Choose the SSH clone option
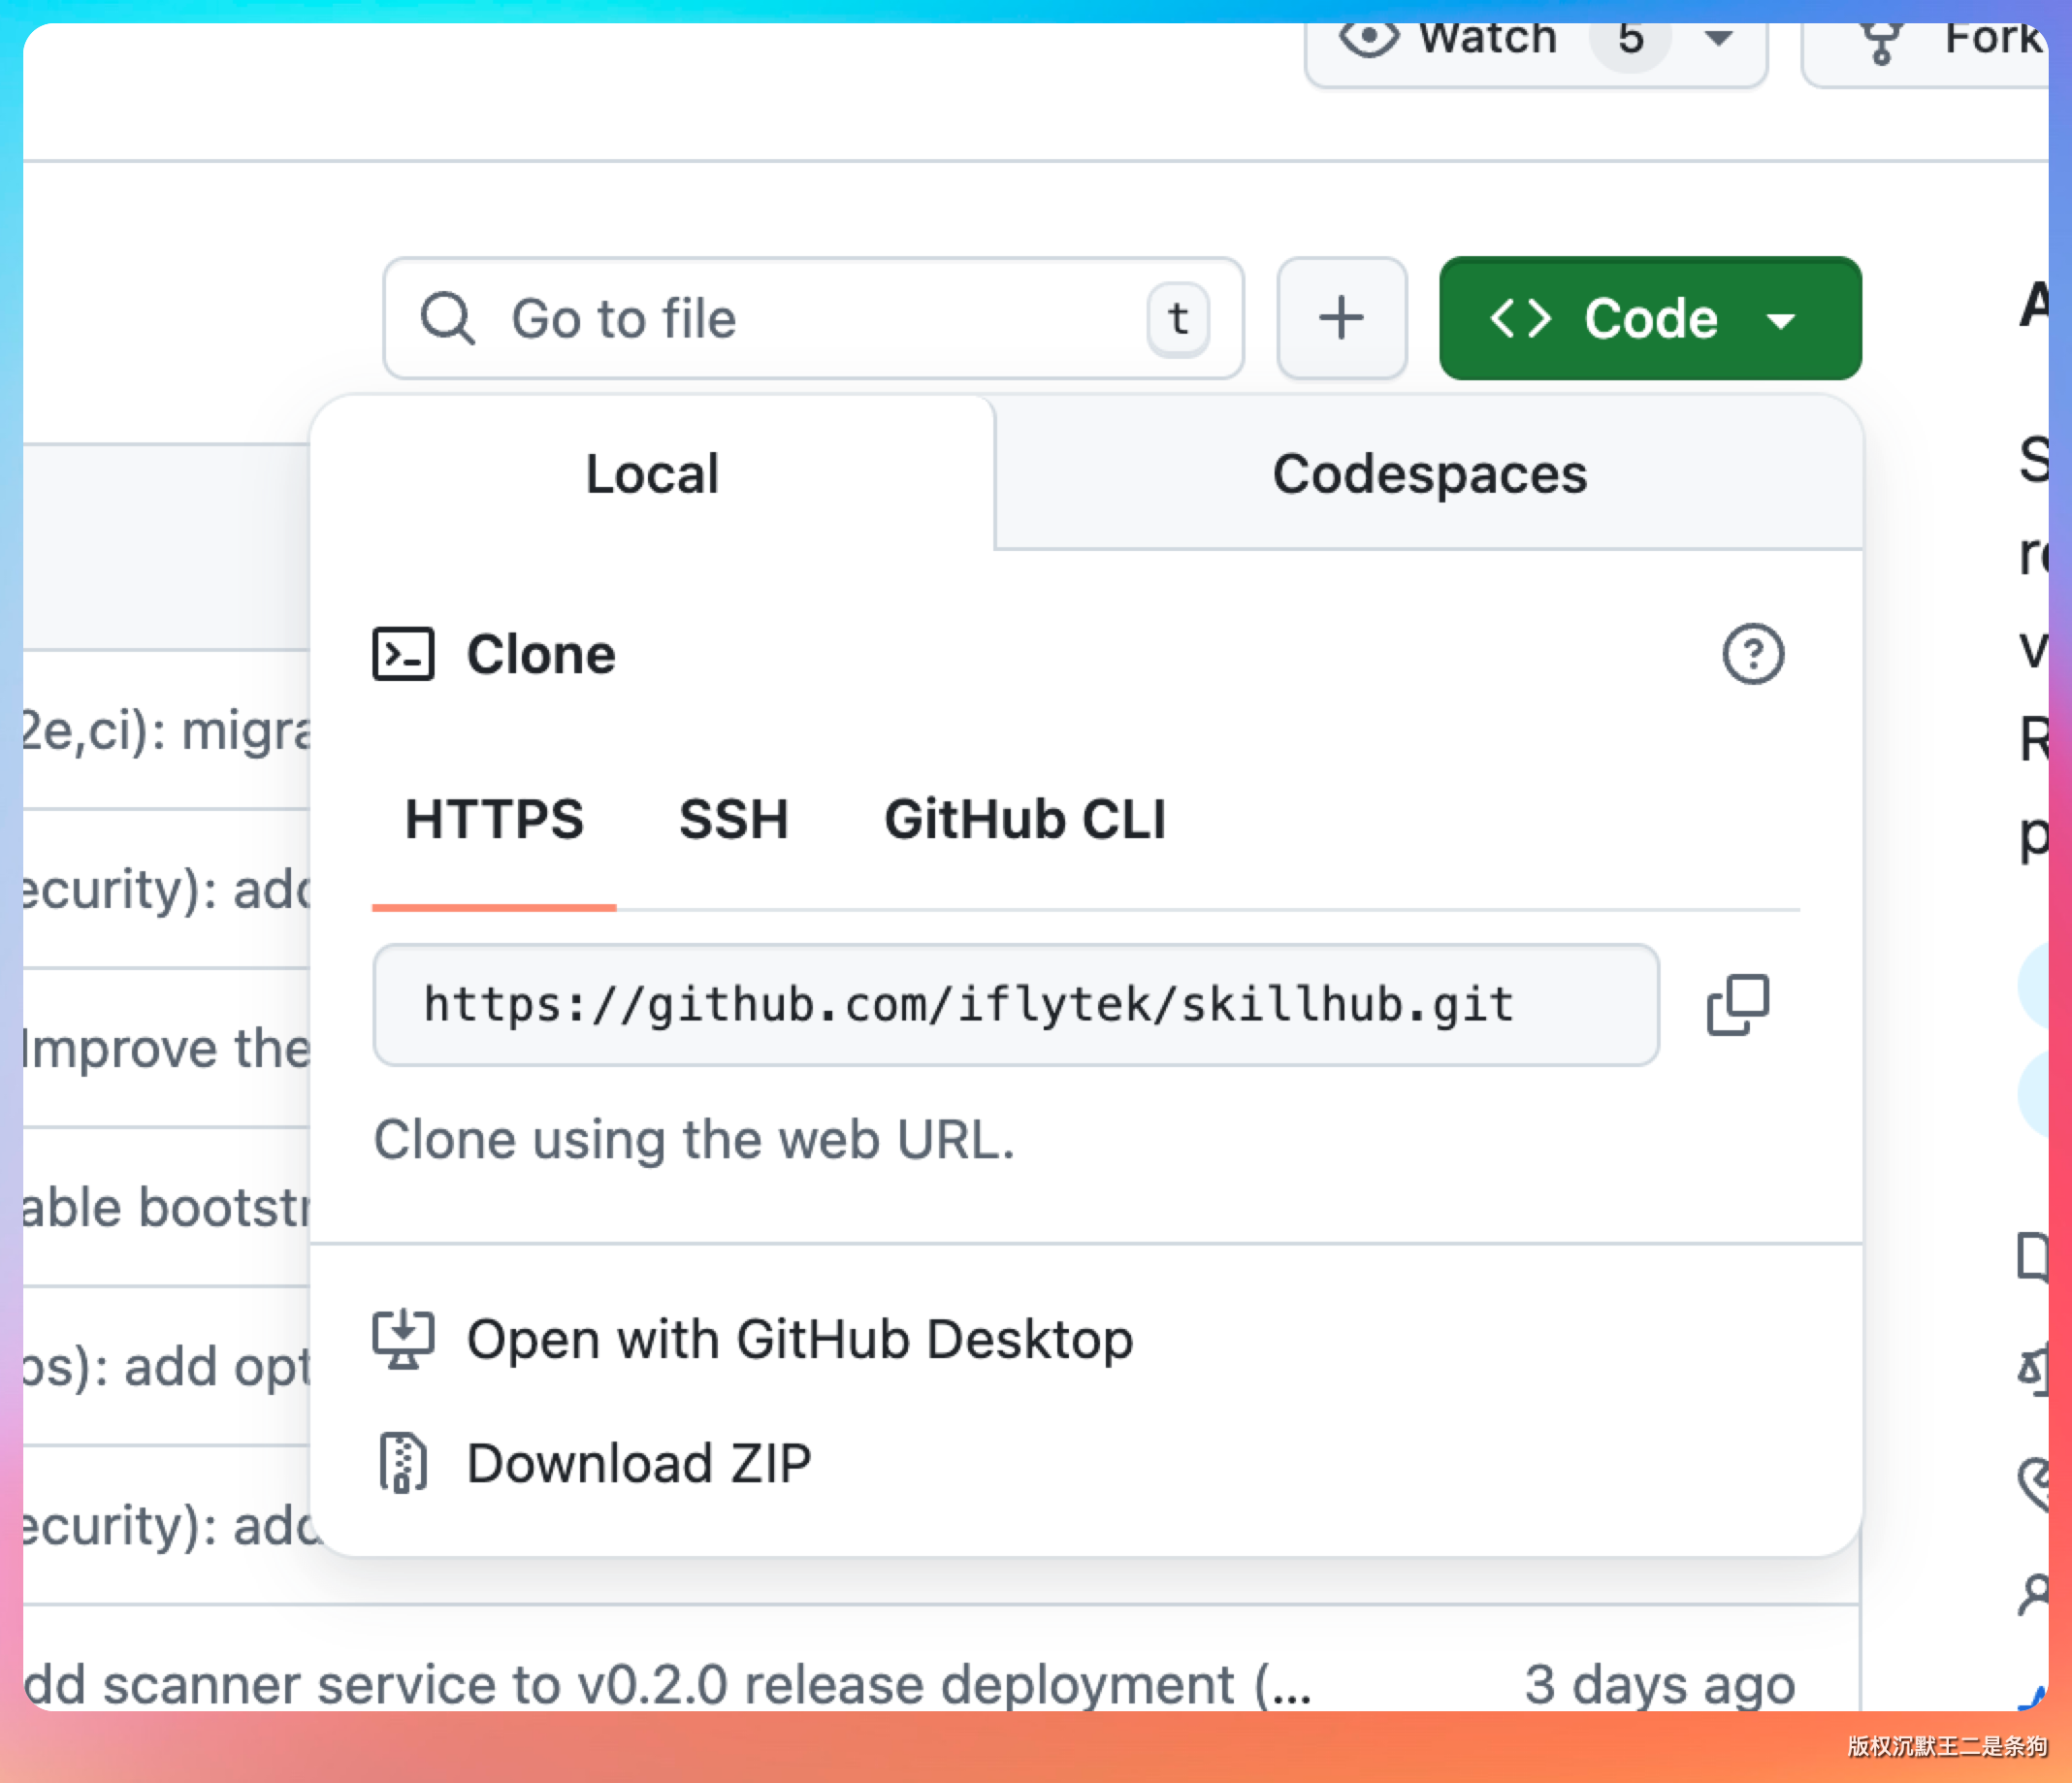 733,819
